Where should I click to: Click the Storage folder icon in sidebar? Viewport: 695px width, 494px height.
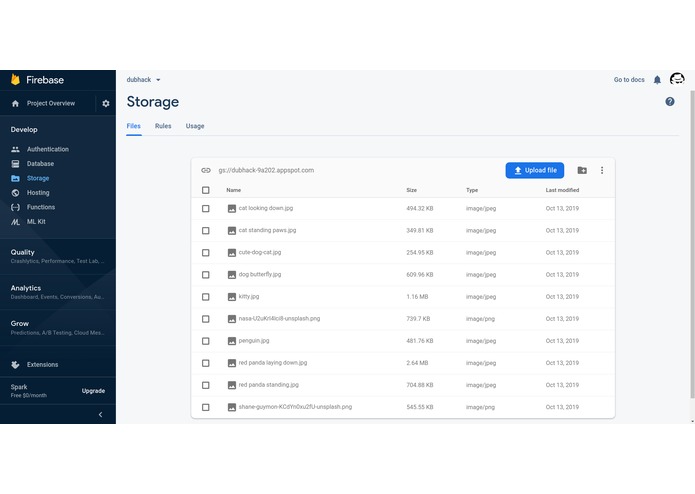coord(16,178)
